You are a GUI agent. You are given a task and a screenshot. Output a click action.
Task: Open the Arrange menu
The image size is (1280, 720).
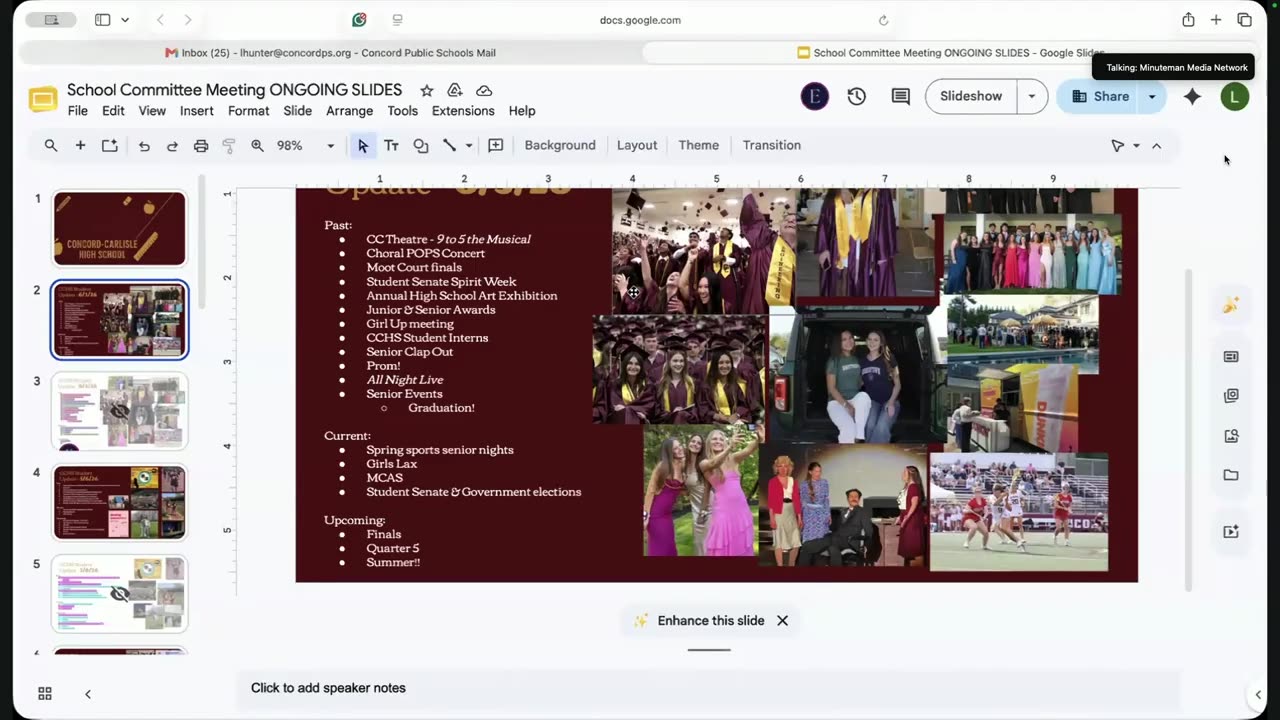[x=349, y=111]
